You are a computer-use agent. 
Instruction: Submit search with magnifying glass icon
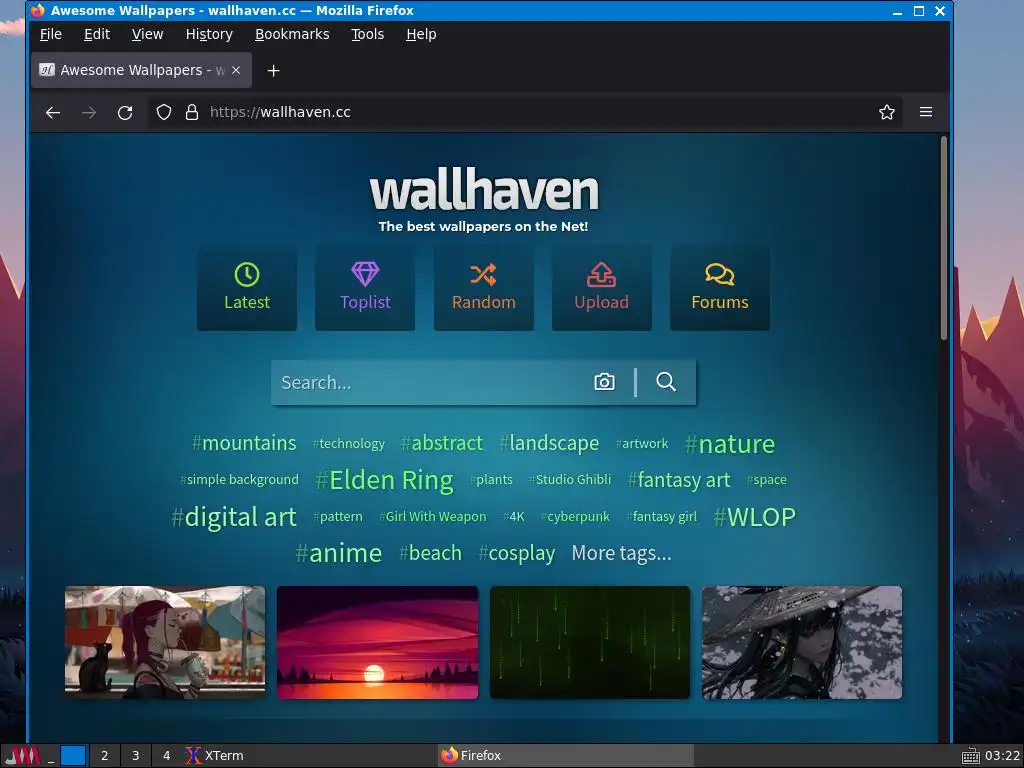665,382
